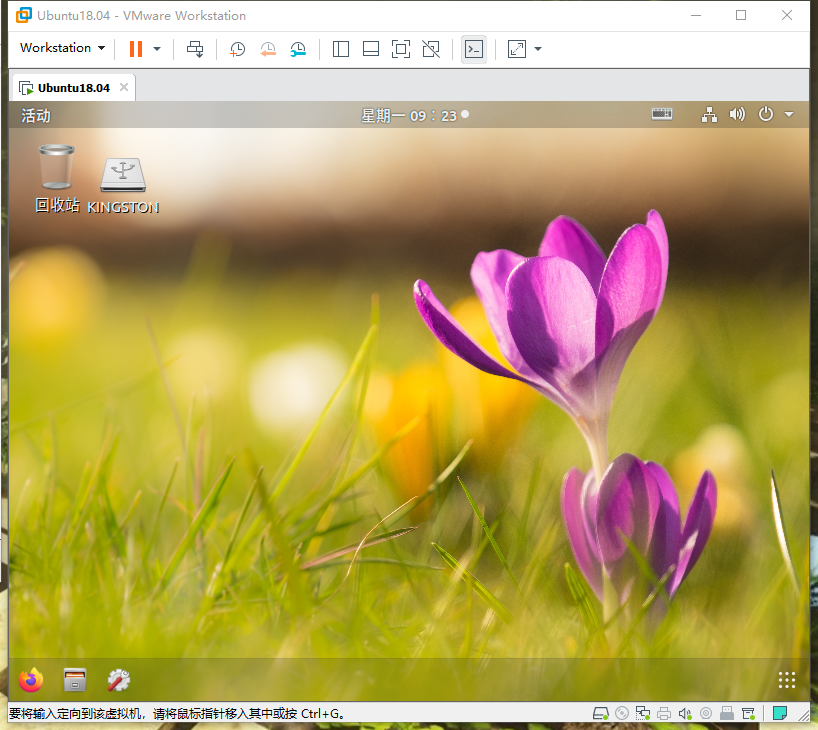The image size is (818, 730).
Task: Select the 回收站 trash desktop icon
Action: 57,179
